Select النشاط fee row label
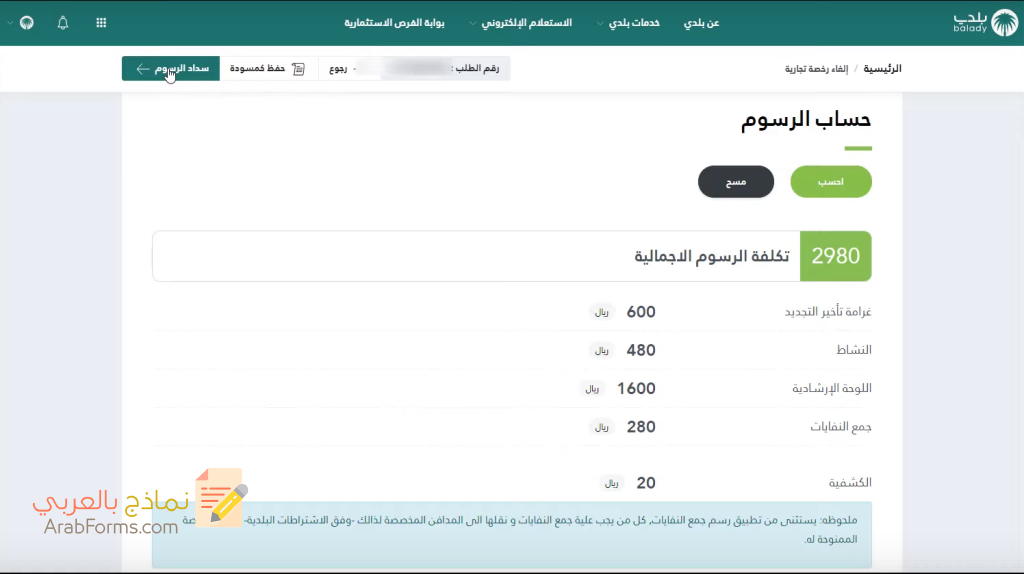This screenshot has height=574, width=1024. tap(854, 350)
